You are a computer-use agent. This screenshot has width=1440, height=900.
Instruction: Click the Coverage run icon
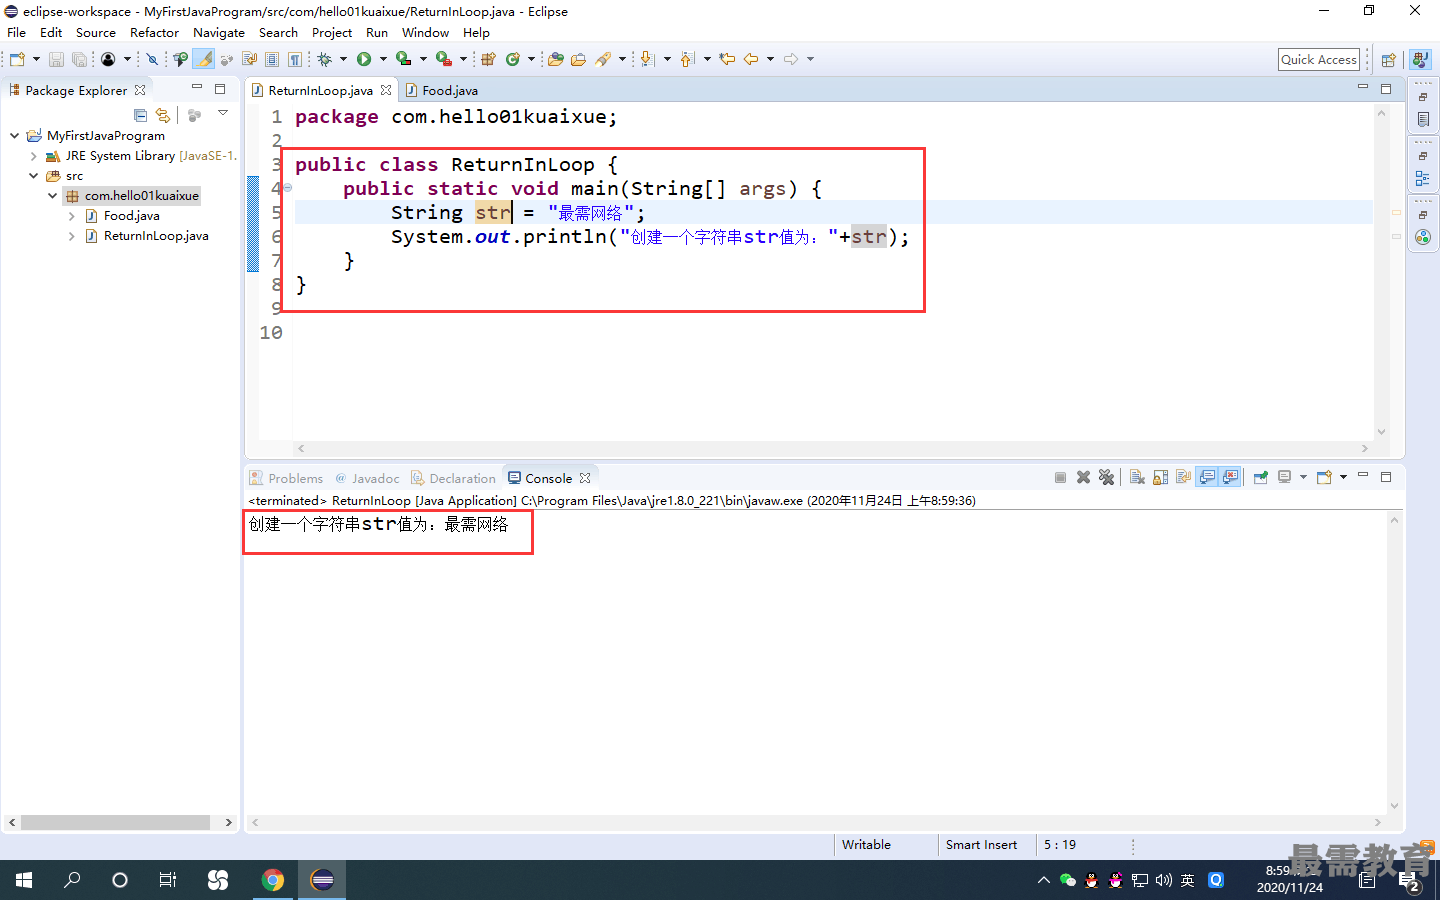(403, 59)
